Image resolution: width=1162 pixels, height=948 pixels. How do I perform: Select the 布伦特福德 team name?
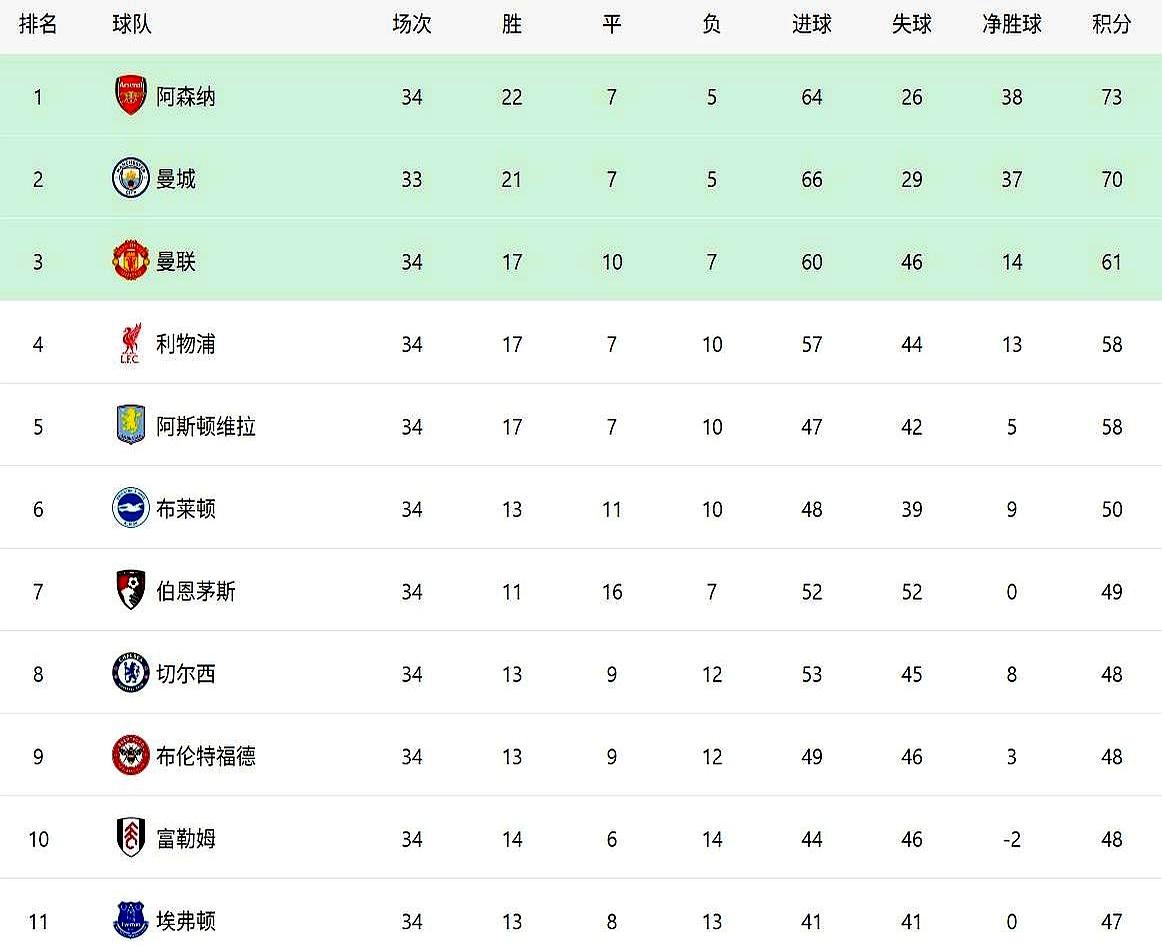pyautogui.click(x=206, y=757)
